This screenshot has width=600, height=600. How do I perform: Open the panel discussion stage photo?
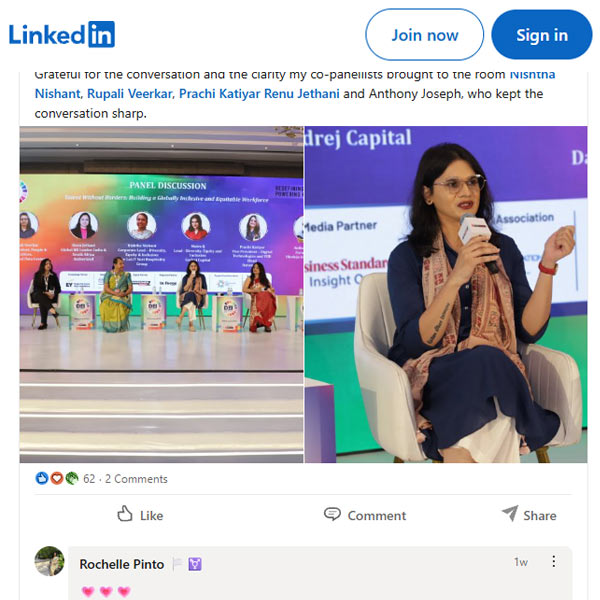click(161, 294)
